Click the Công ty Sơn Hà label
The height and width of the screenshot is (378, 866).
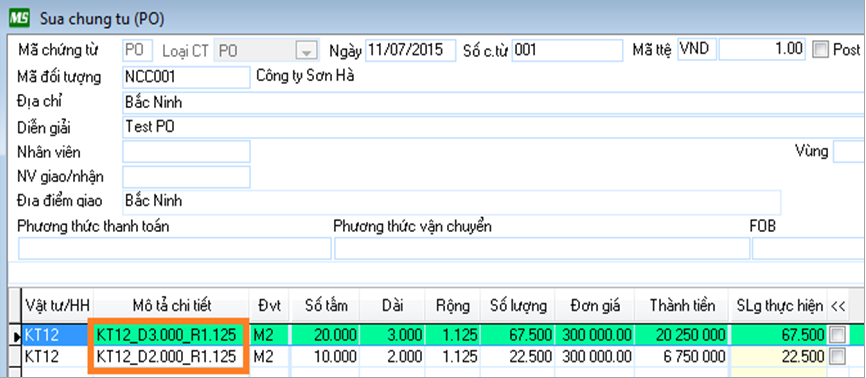pyautogui.click(x=305, y=76)
